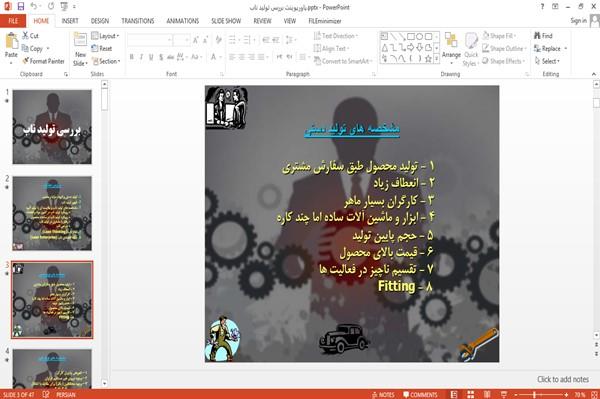This screenshot has height=399, width=600.
Task: Select the down arrow shape in gallery
Action: click(x=419, y=47)
